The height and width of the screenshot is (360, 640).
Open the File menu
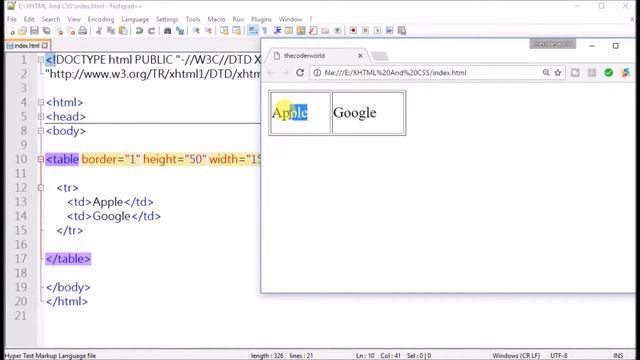[x=12, y=19]
